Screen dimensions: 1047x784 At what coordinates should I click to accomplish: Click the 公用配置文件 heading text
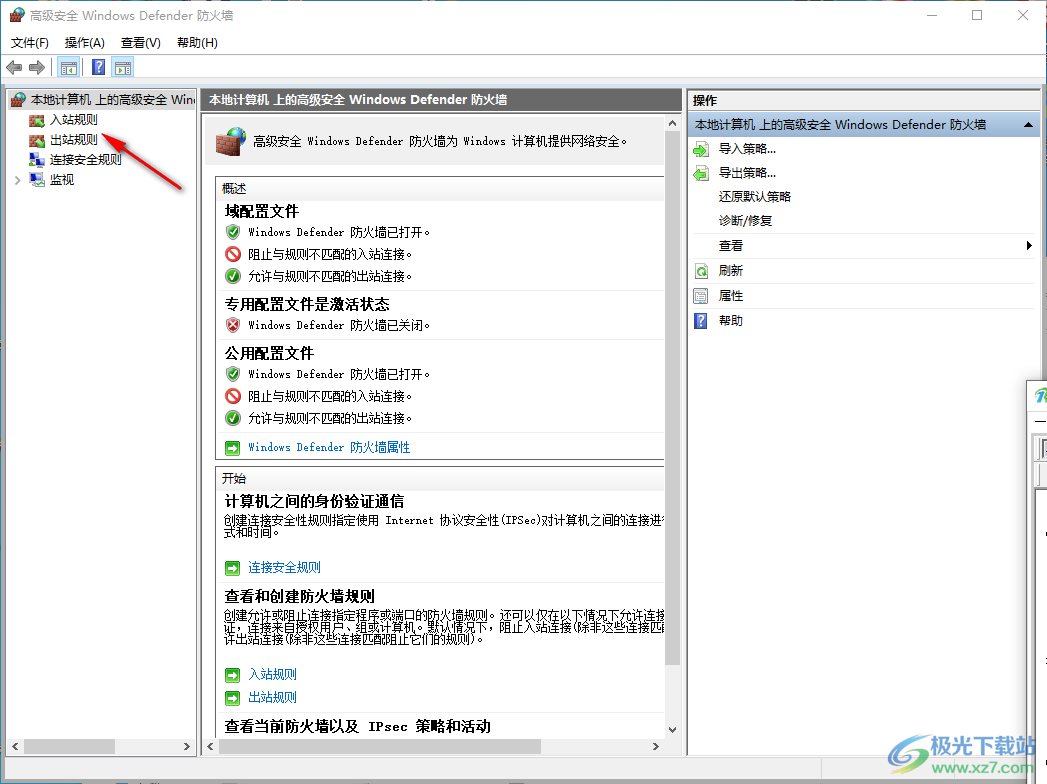(269, 353)
